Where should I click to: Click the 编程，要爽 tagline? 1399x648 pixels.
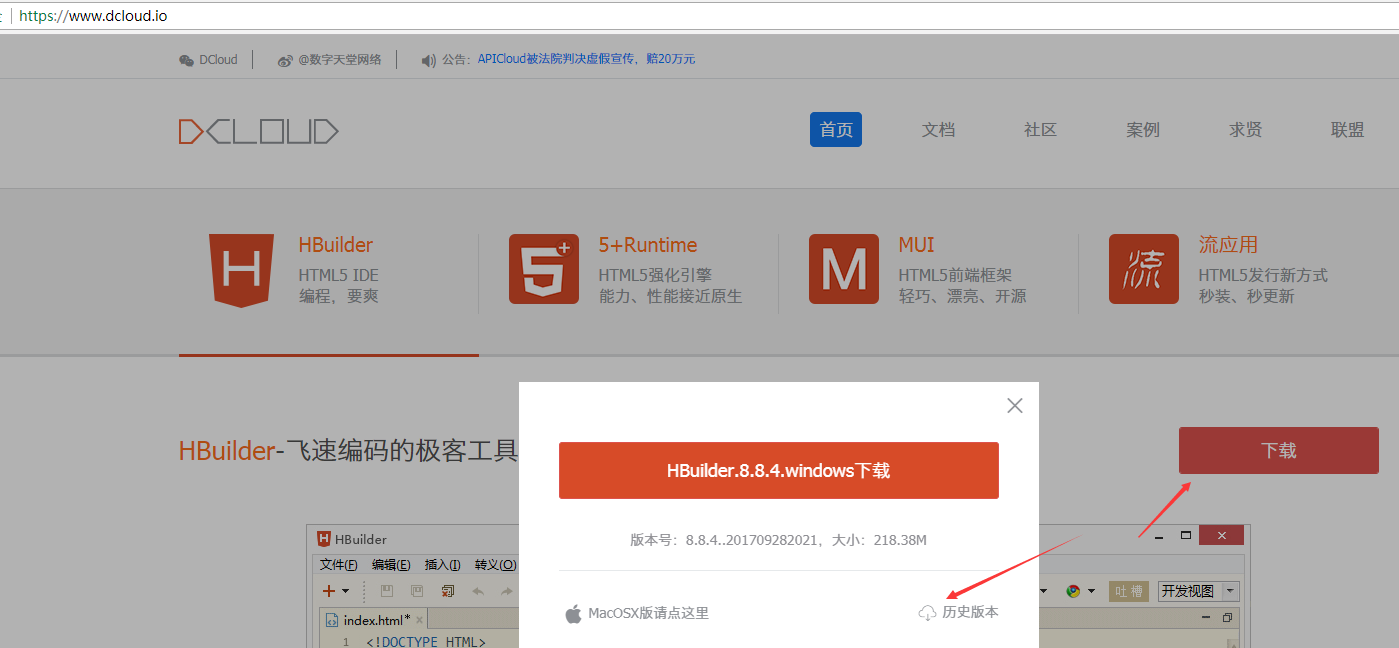pyautogui.click(x=339, y=296)
